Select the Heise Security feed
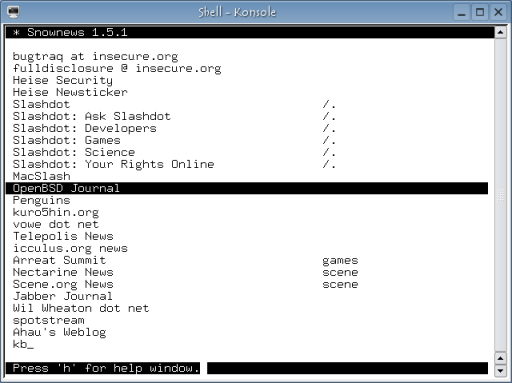 click(x=63, y=80)
